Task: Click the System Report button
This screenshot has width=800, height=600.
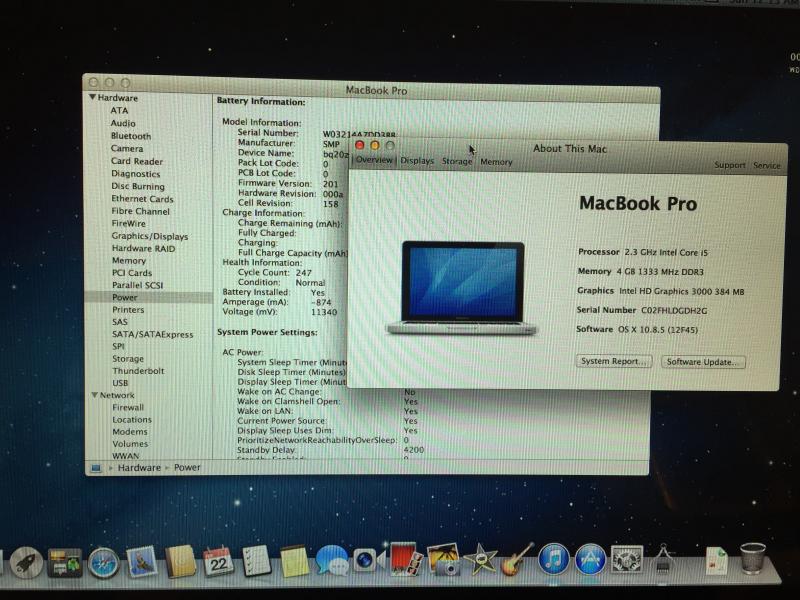Action: tap(614, 361)
